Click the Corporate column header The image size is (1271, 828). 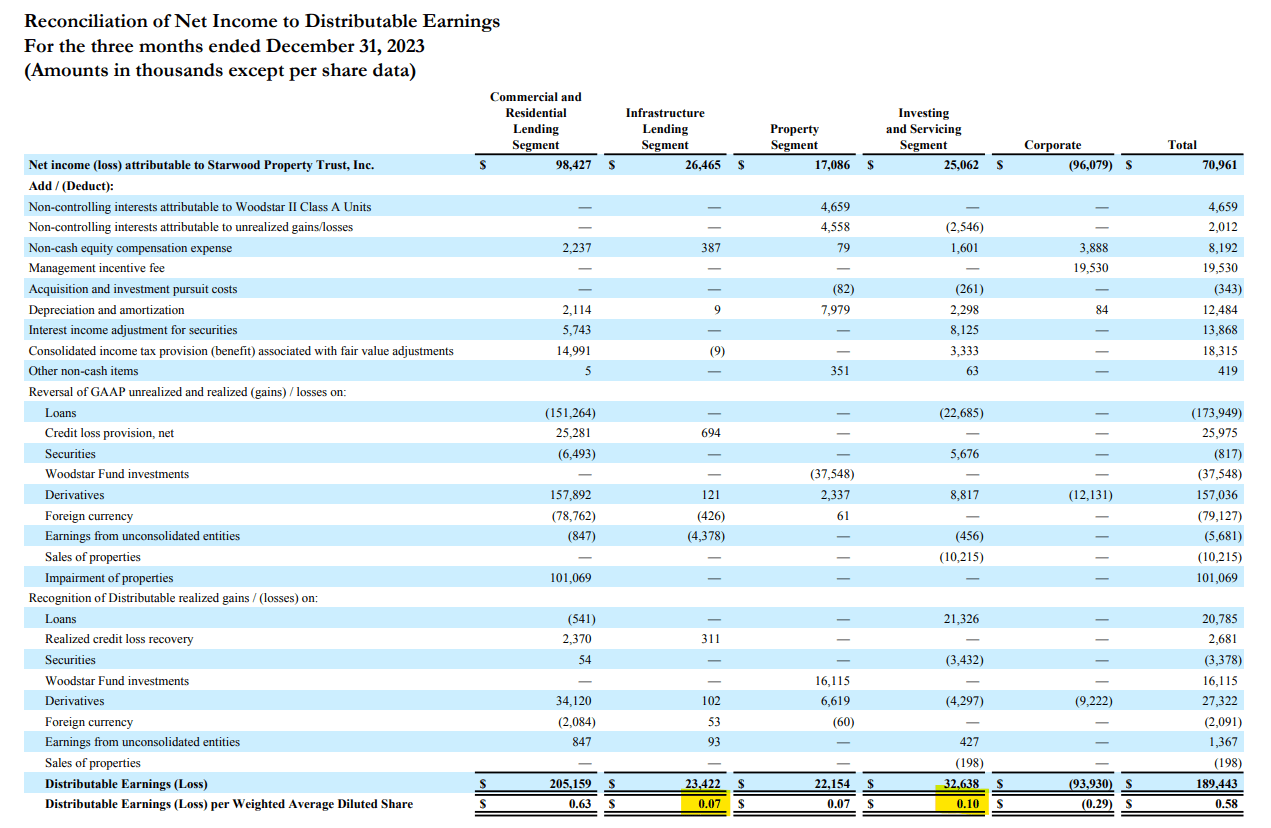click(1052, 145)
